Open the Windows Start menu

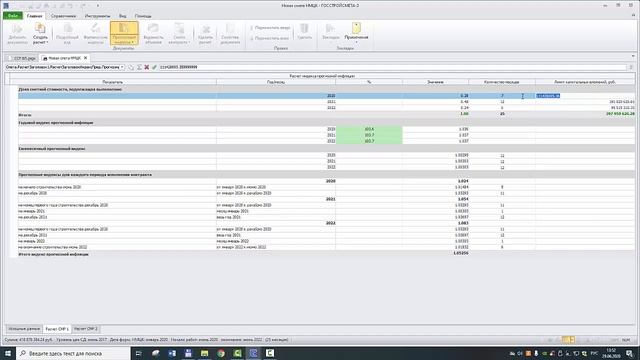pyautogui.click(x=8, y=353)
